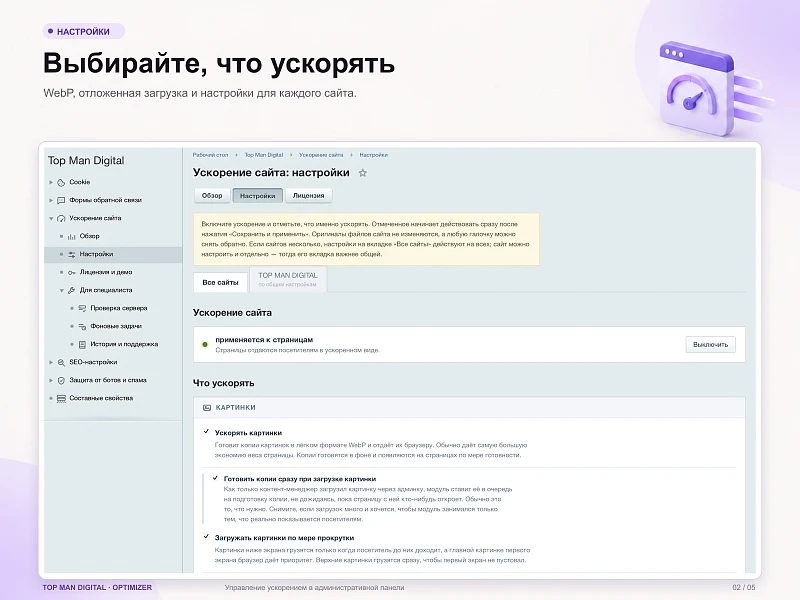Click the Формы обратной связи chat icon
Screen dimensions: 800x600
pos(61,200)
